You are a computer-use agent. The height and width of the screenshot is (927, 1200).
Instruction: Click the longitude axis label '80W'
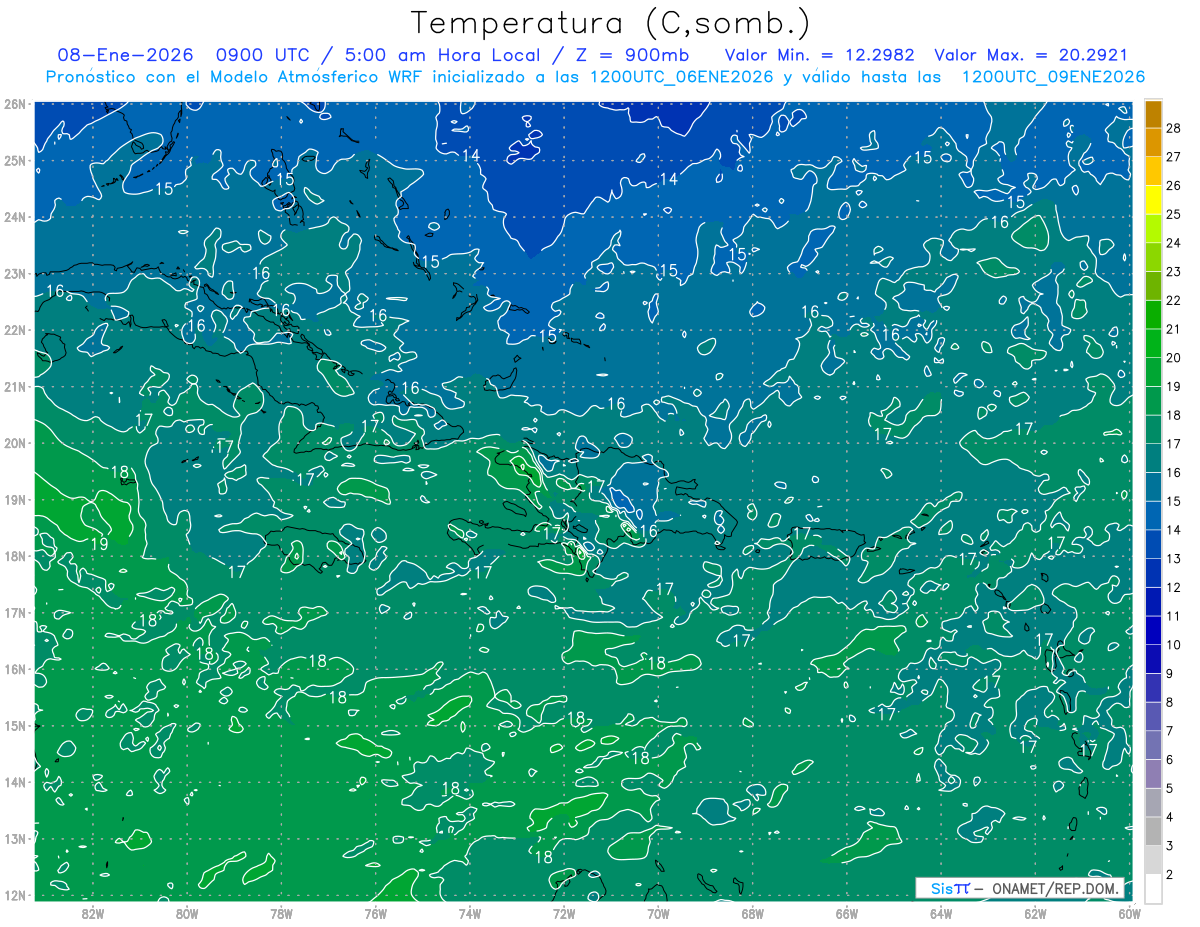187,913
